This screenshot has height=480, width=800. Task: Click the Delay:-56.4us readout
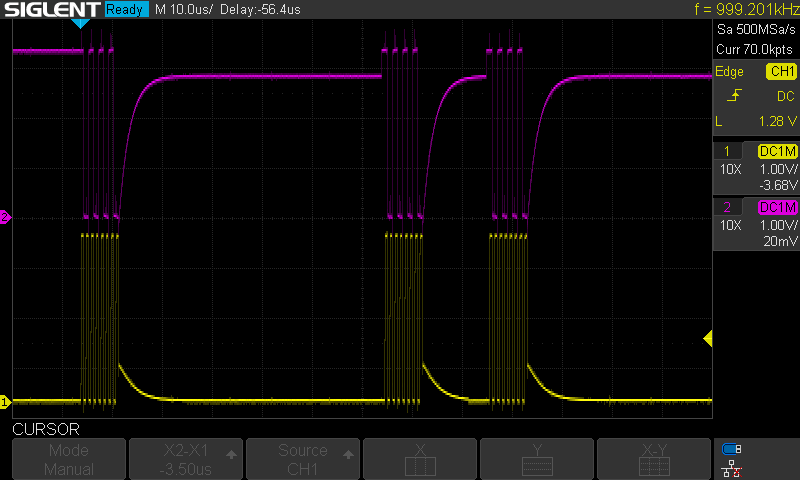260,9
